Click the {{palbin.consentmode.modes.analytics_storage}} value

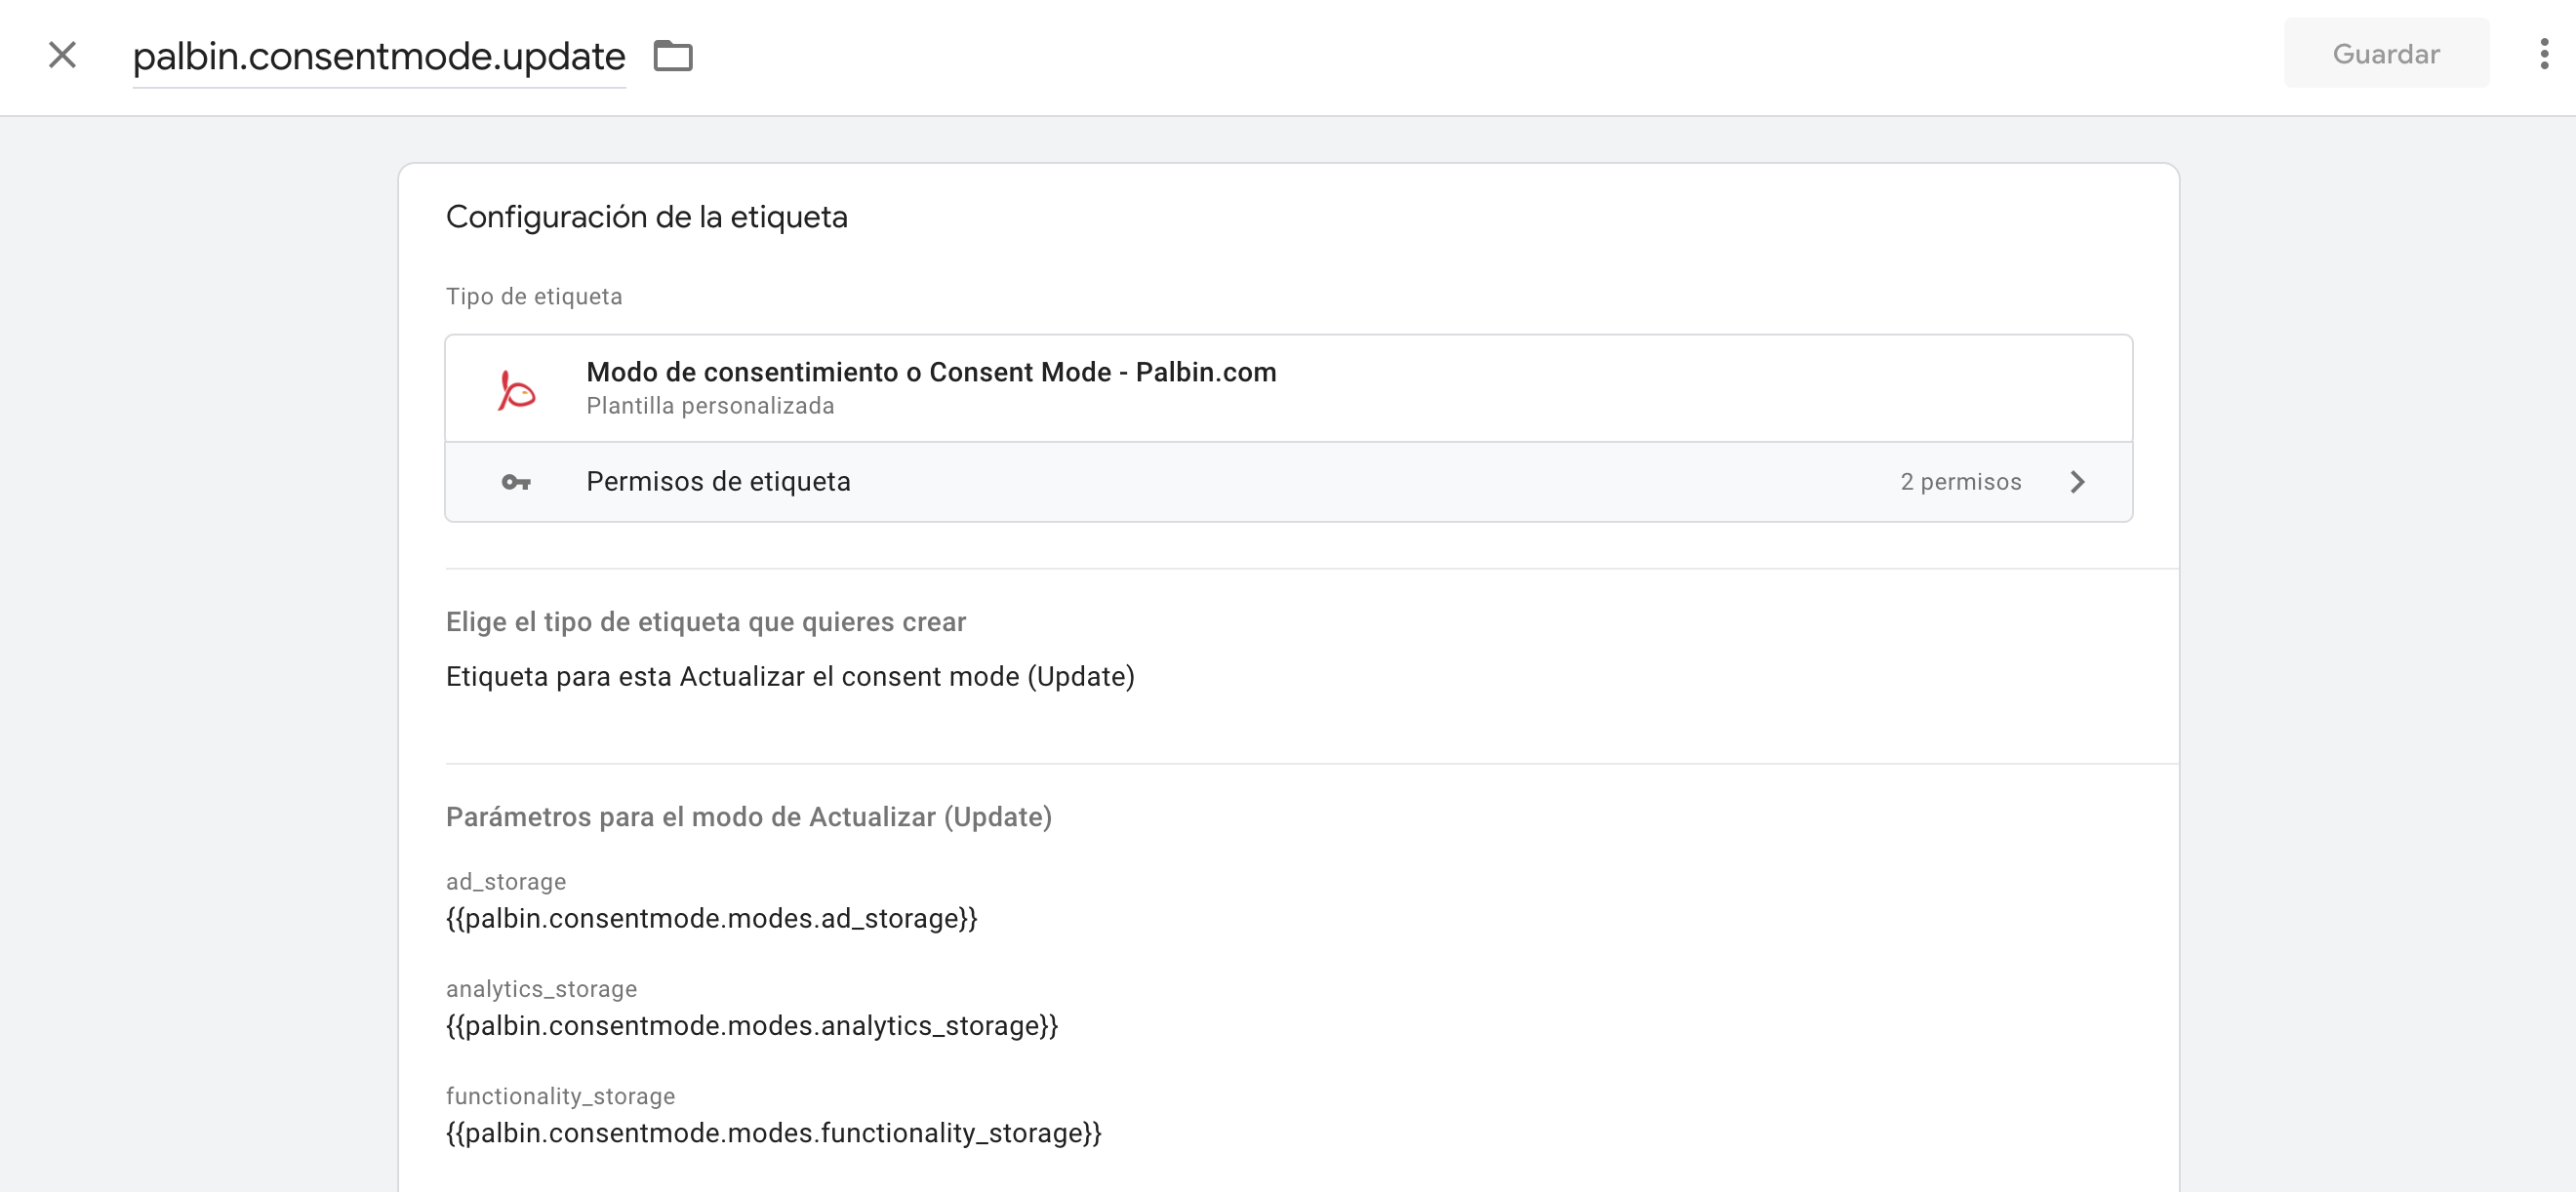[751, 1026]
